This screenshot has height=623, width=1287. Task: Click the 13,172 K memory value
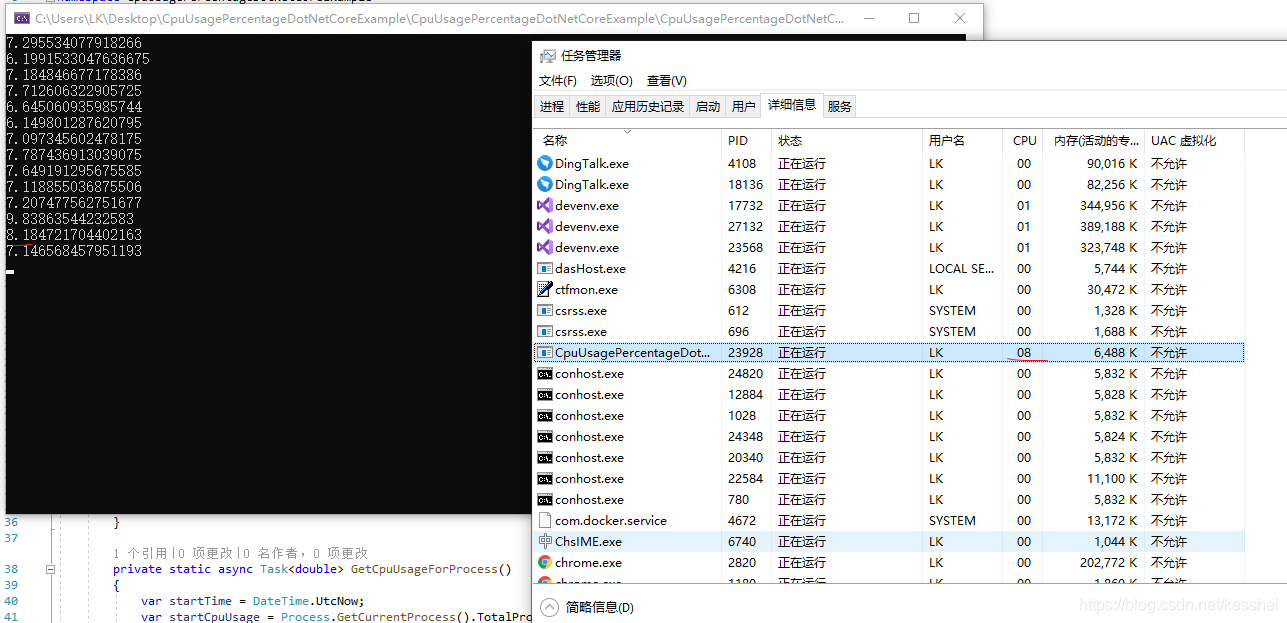(x=1112, y=520)
